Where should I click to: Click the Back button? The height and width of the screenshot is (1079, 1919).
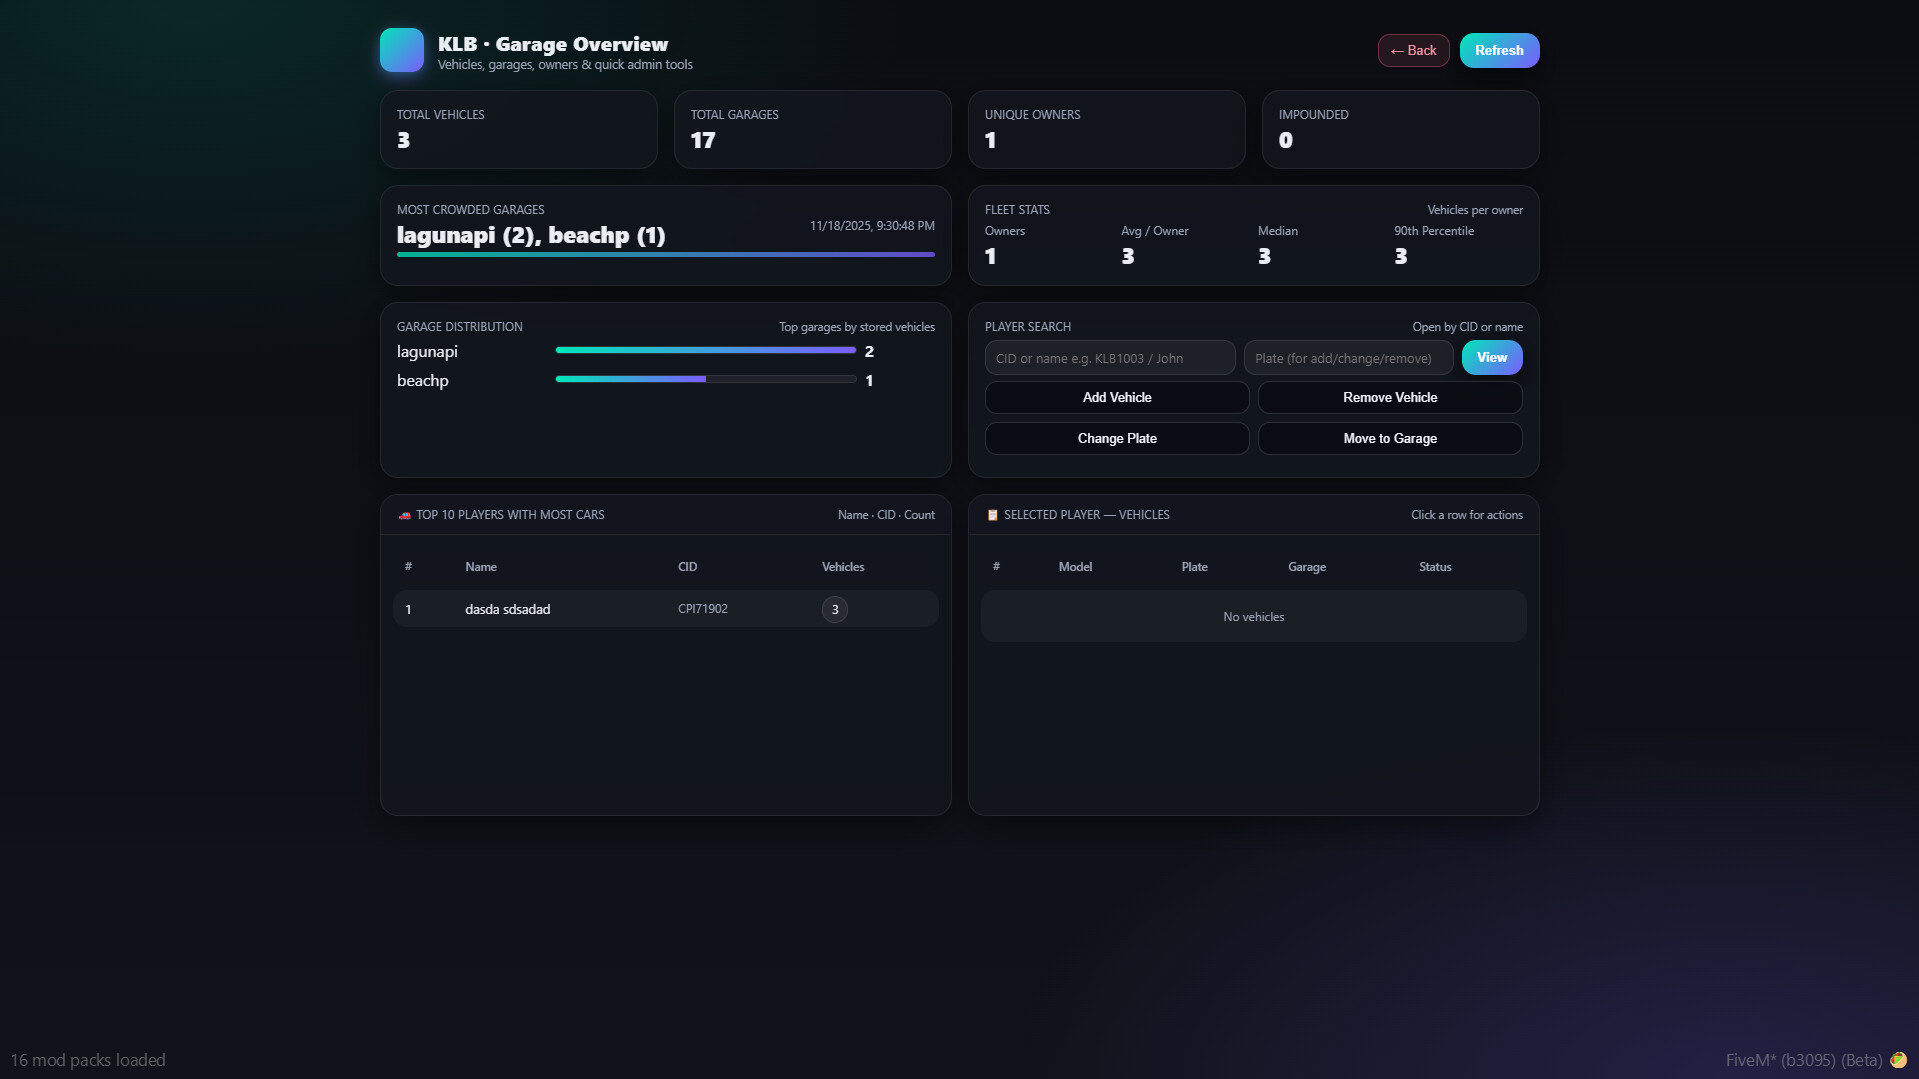pyautogui.click(x=1413, y=50)
